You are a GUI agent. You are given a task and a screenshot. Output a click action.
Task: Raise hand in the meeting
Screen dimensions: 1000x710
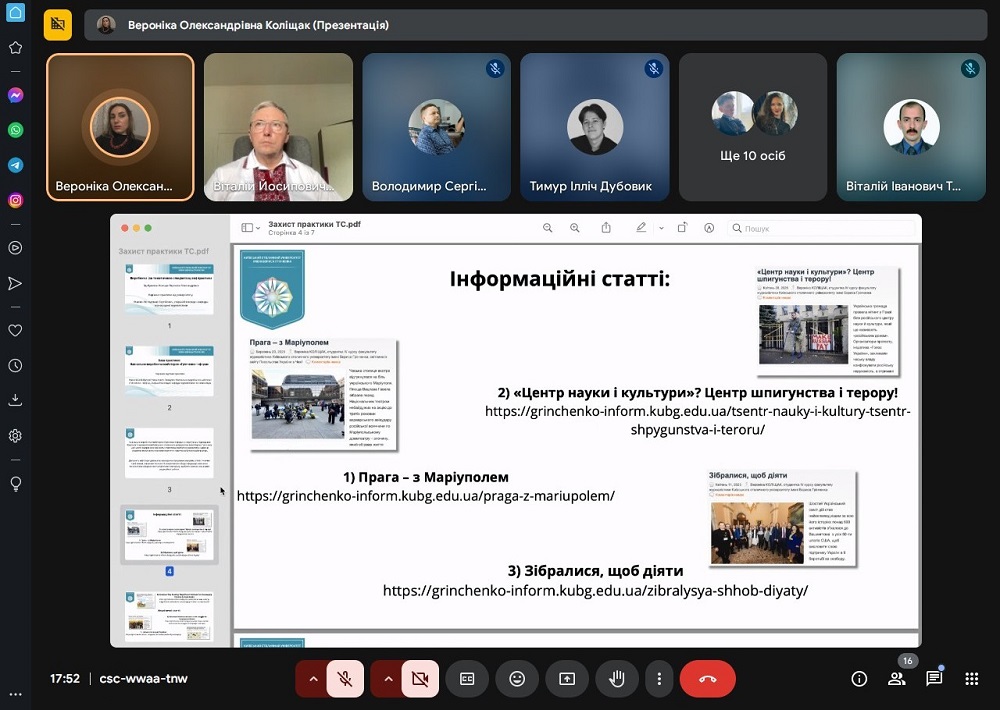[x=617, y=679]
